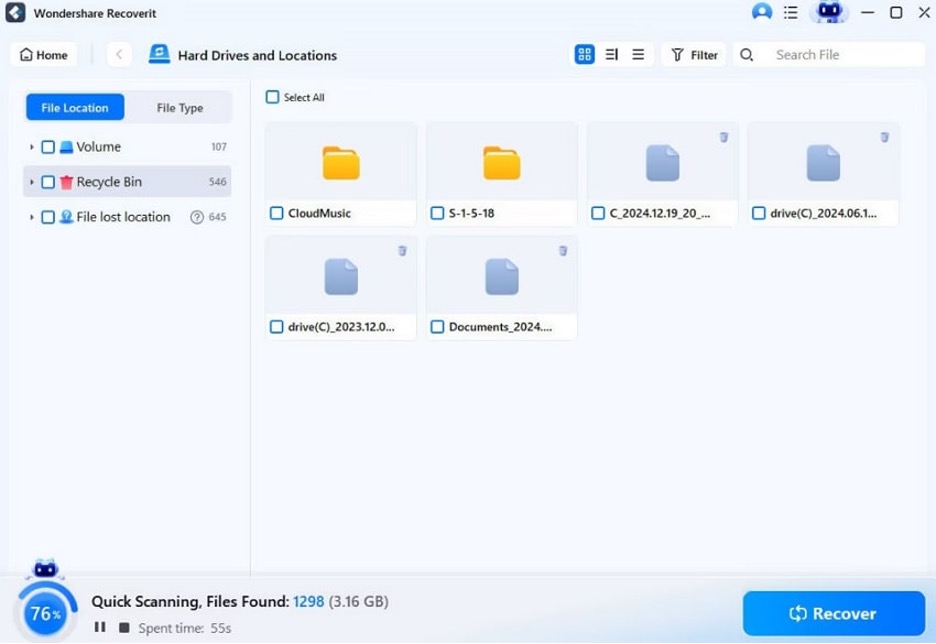
Task: Expand the Recycle Bin tree node
Action: tap(32, 182)
